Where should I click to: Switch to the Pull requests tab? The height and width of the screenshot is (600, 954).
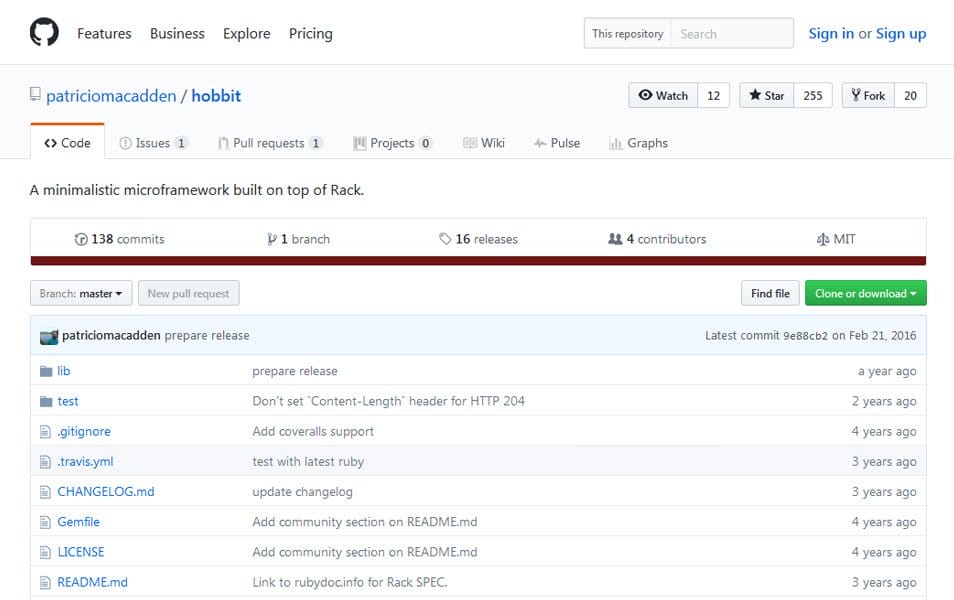270,143
